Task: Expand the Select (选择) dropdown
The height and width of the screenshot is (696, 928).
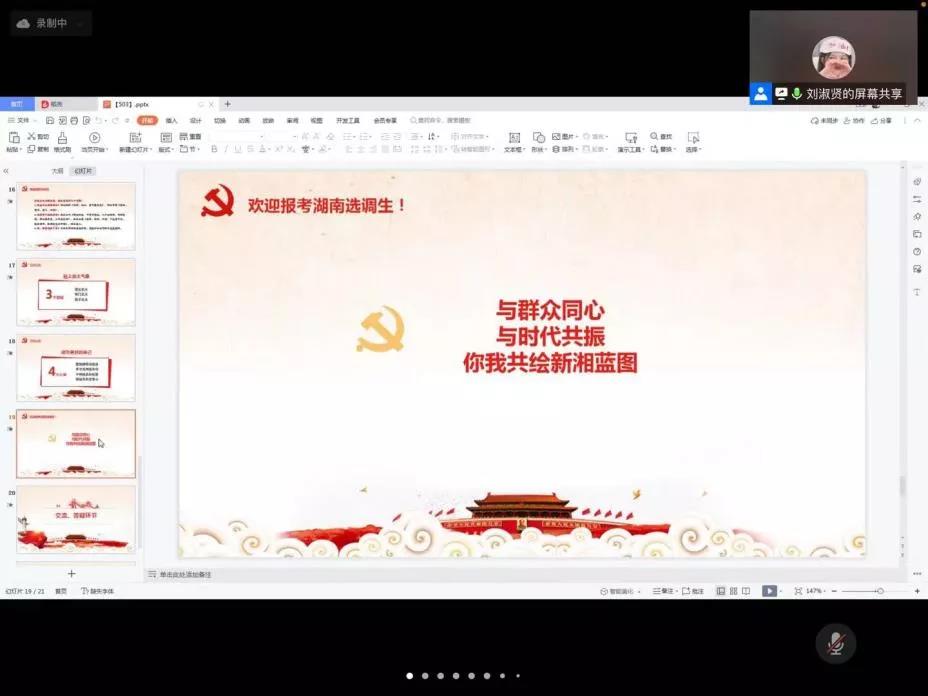Action: click(693, 149)
